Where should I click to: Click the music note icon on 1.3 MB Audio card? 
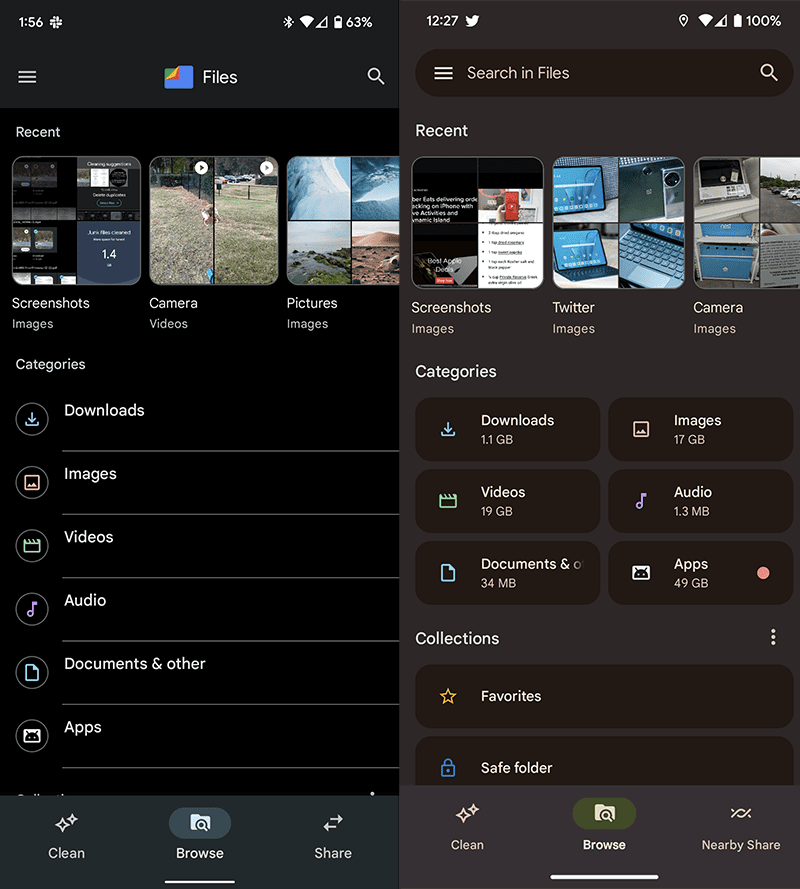(x=641, y=501)
